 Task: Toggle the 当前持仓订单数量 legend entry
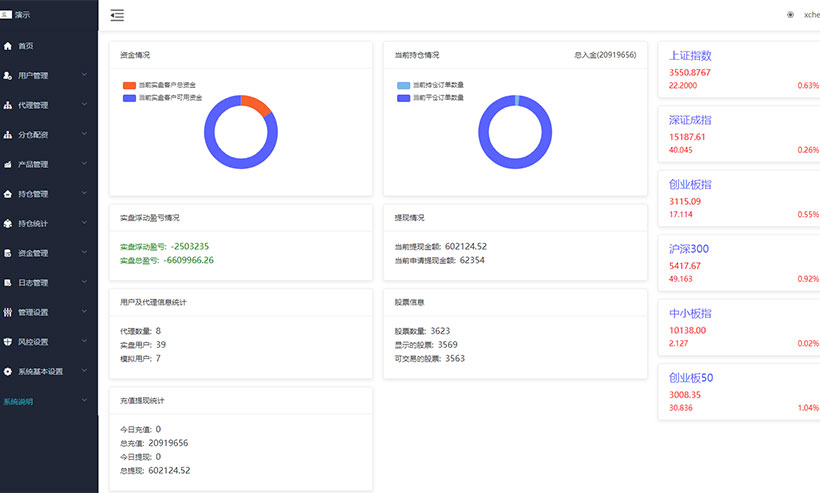(404, 86)
